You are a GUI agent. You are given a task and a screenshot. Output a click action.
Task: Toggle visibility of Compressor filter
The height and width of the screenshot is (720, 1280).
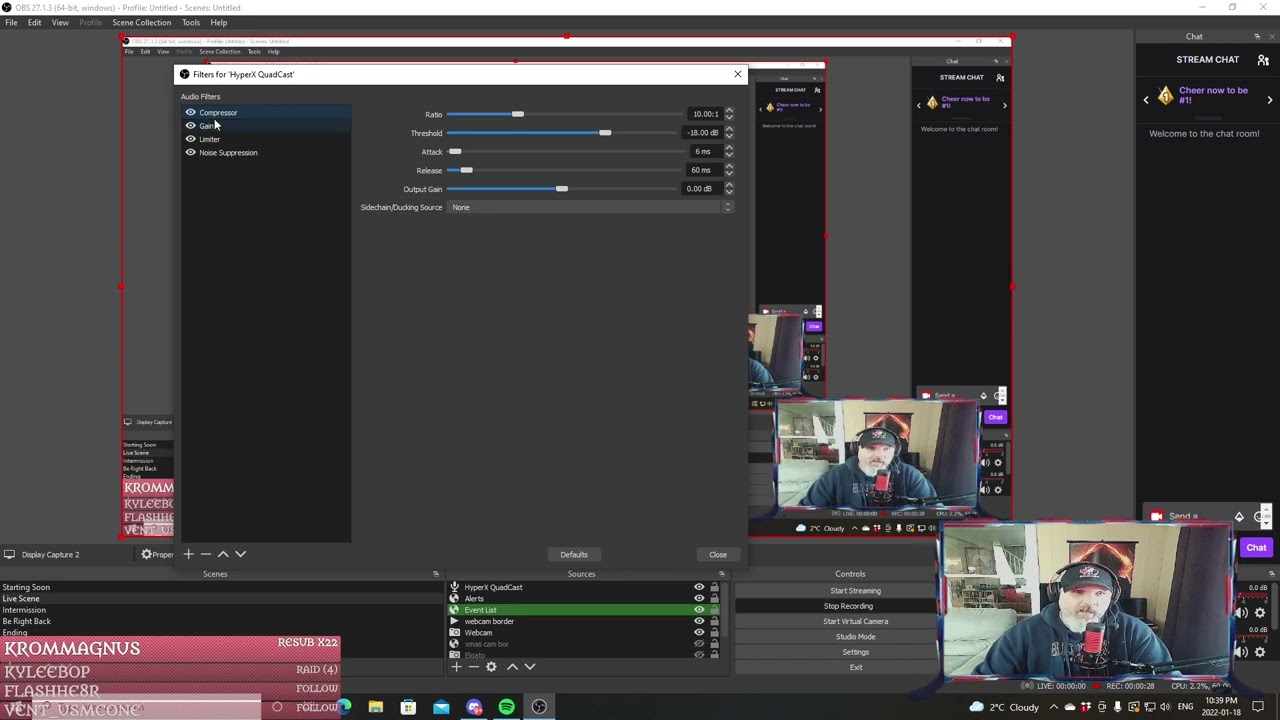[x=190, y=113]
